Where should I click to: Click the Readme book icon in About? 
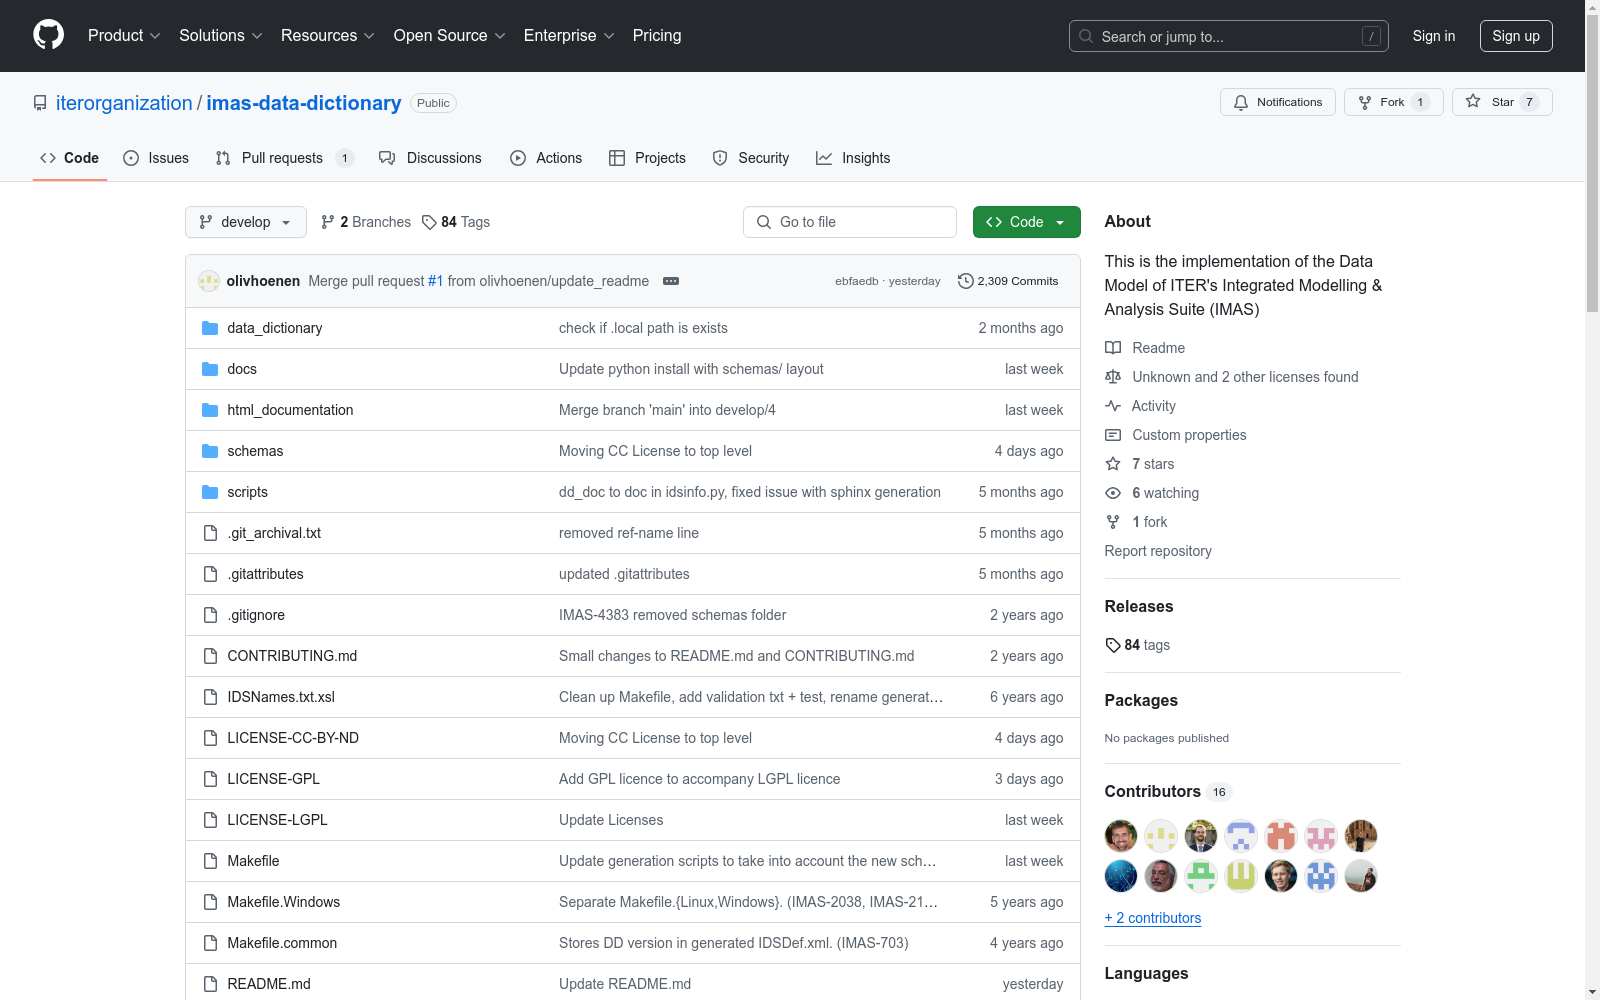pyautogui.click(x=1113, y=348)
